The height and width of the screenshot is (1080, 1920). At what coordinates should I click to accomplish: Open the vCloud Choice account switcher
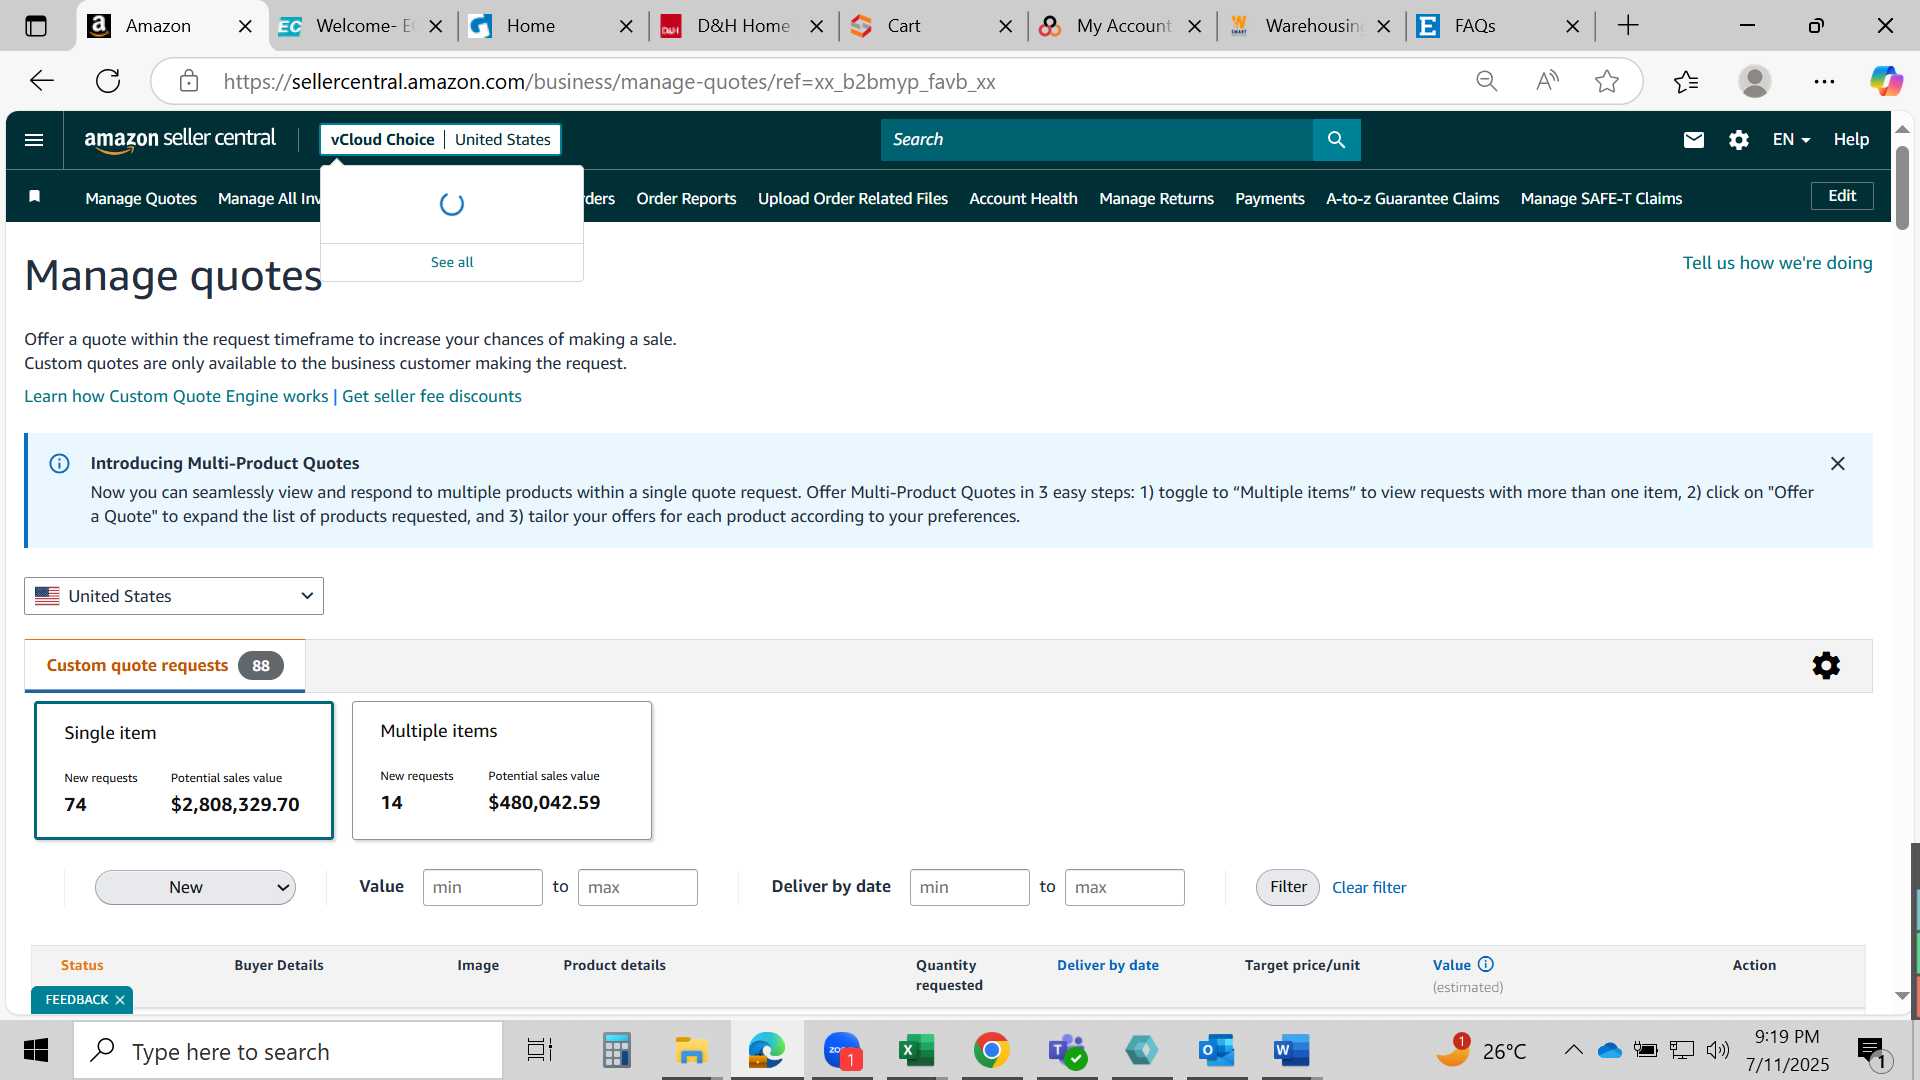[x=440, y=140]
